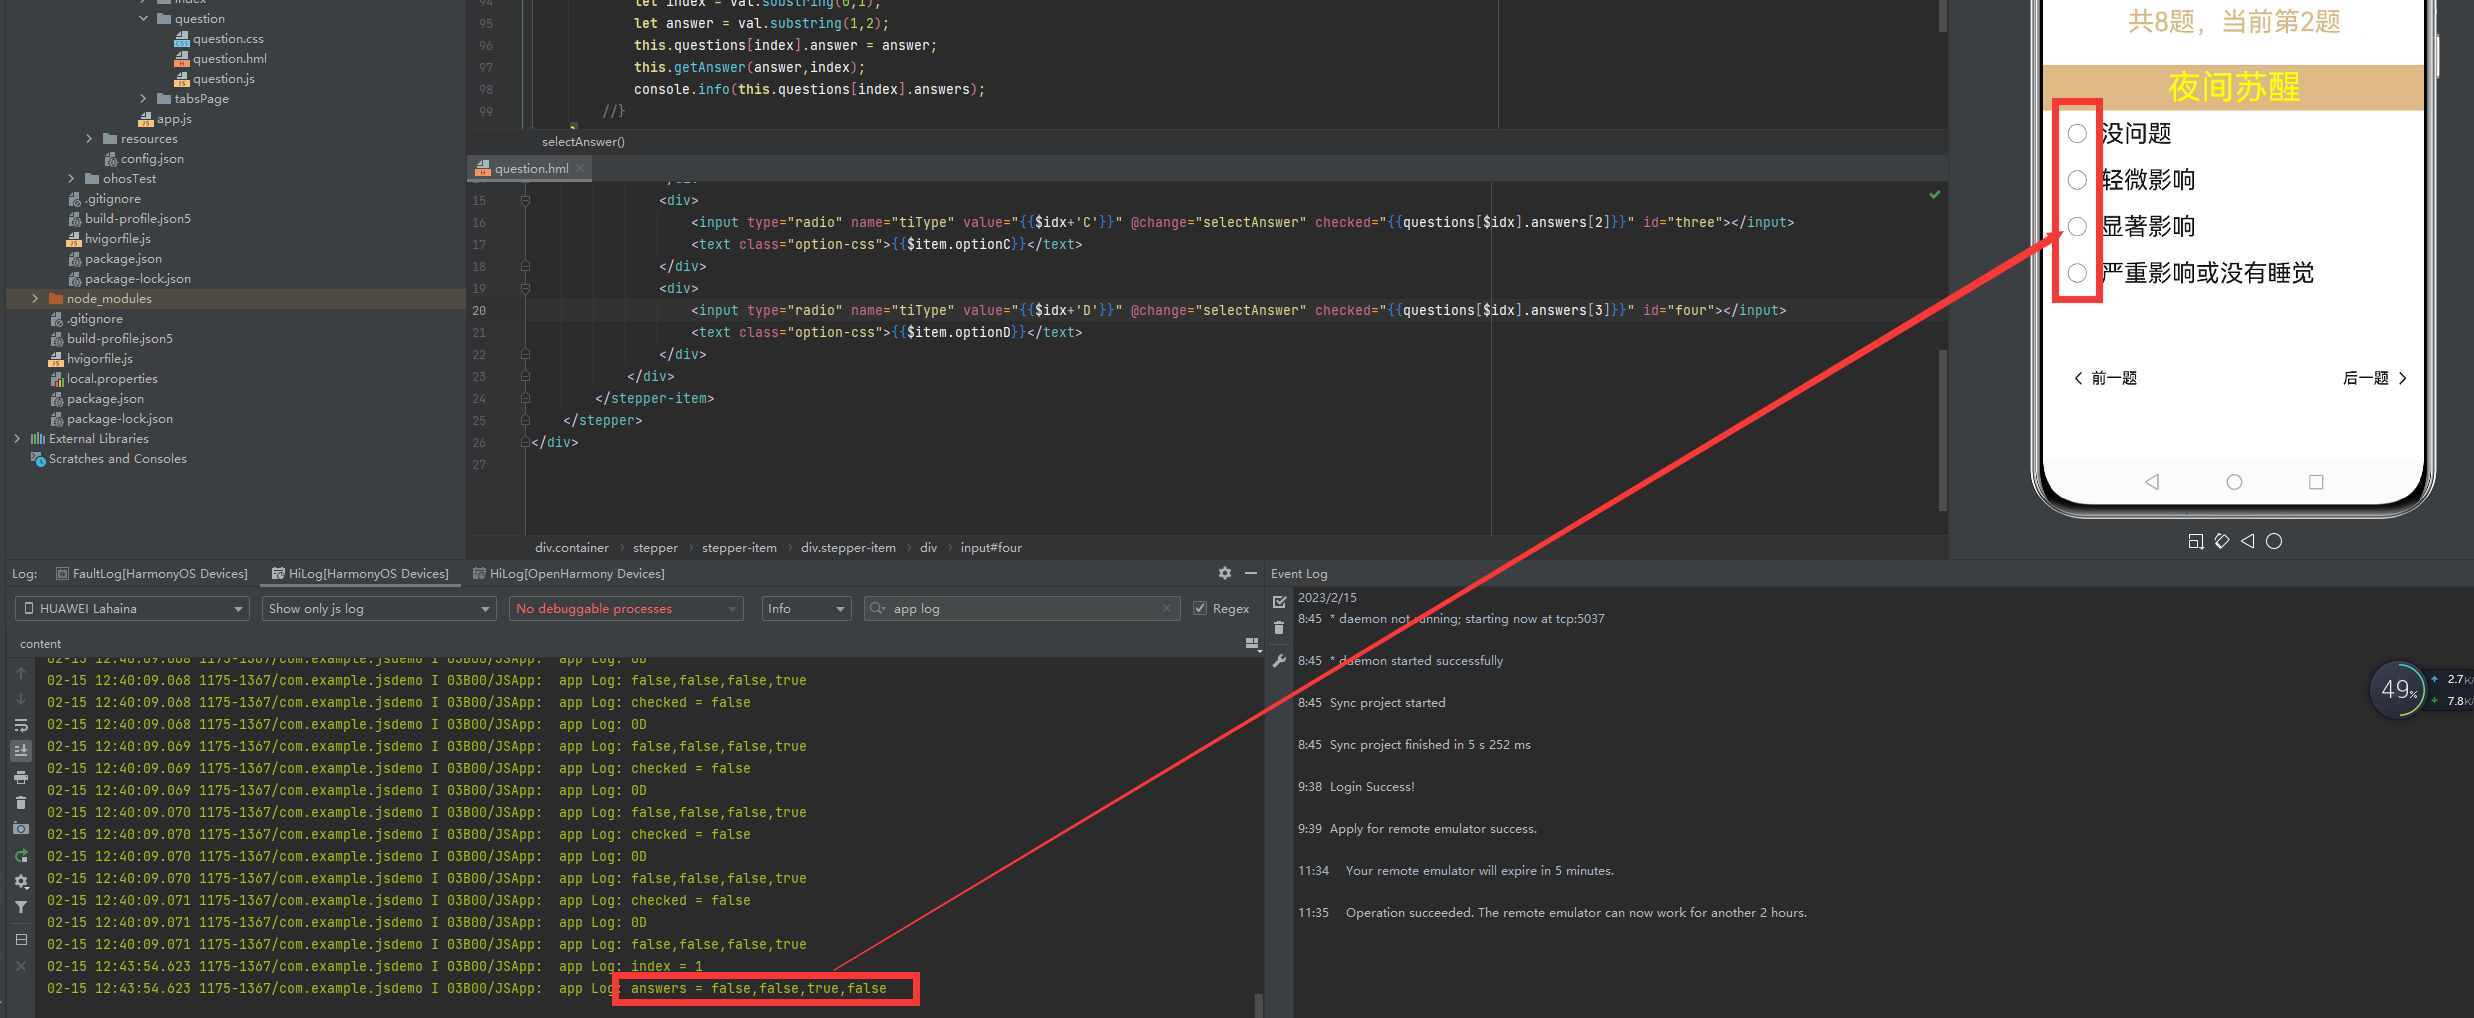The image size is (2474, 1018).
Task: Tap the phone's back navigation triangle
Action: click(x=2152, y=482)
